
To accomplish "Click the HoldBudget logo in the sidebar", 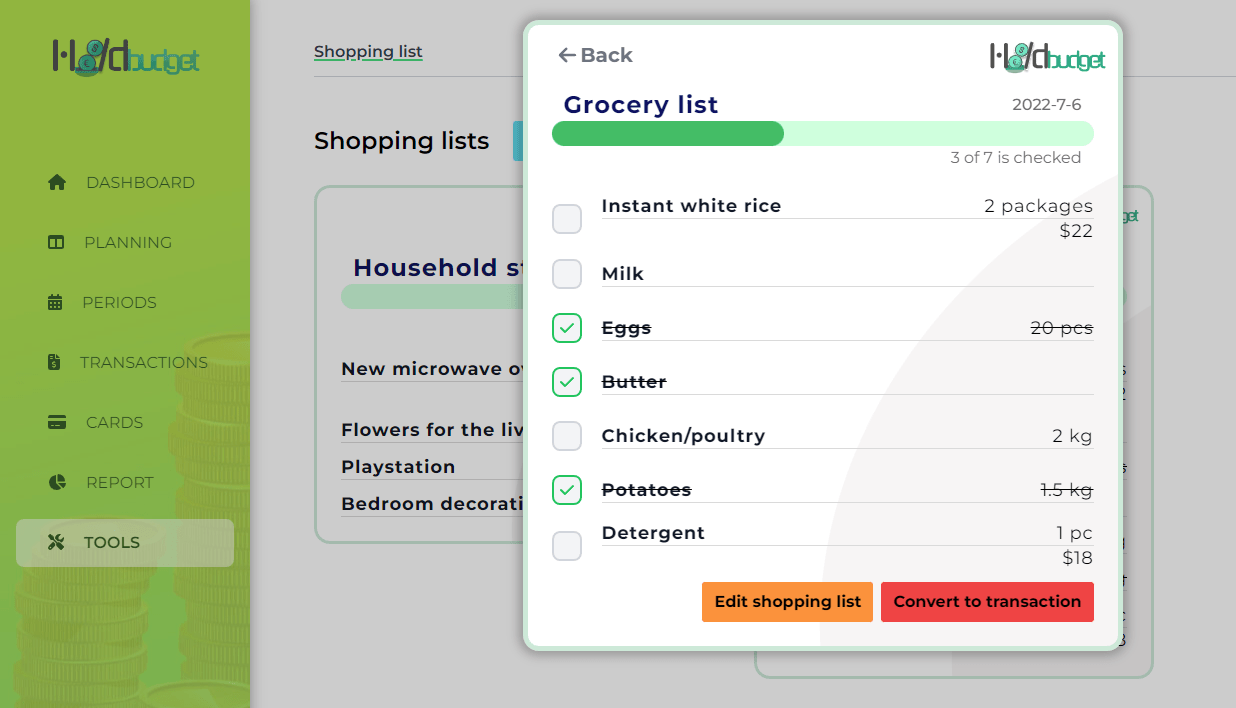I will 122,58.
